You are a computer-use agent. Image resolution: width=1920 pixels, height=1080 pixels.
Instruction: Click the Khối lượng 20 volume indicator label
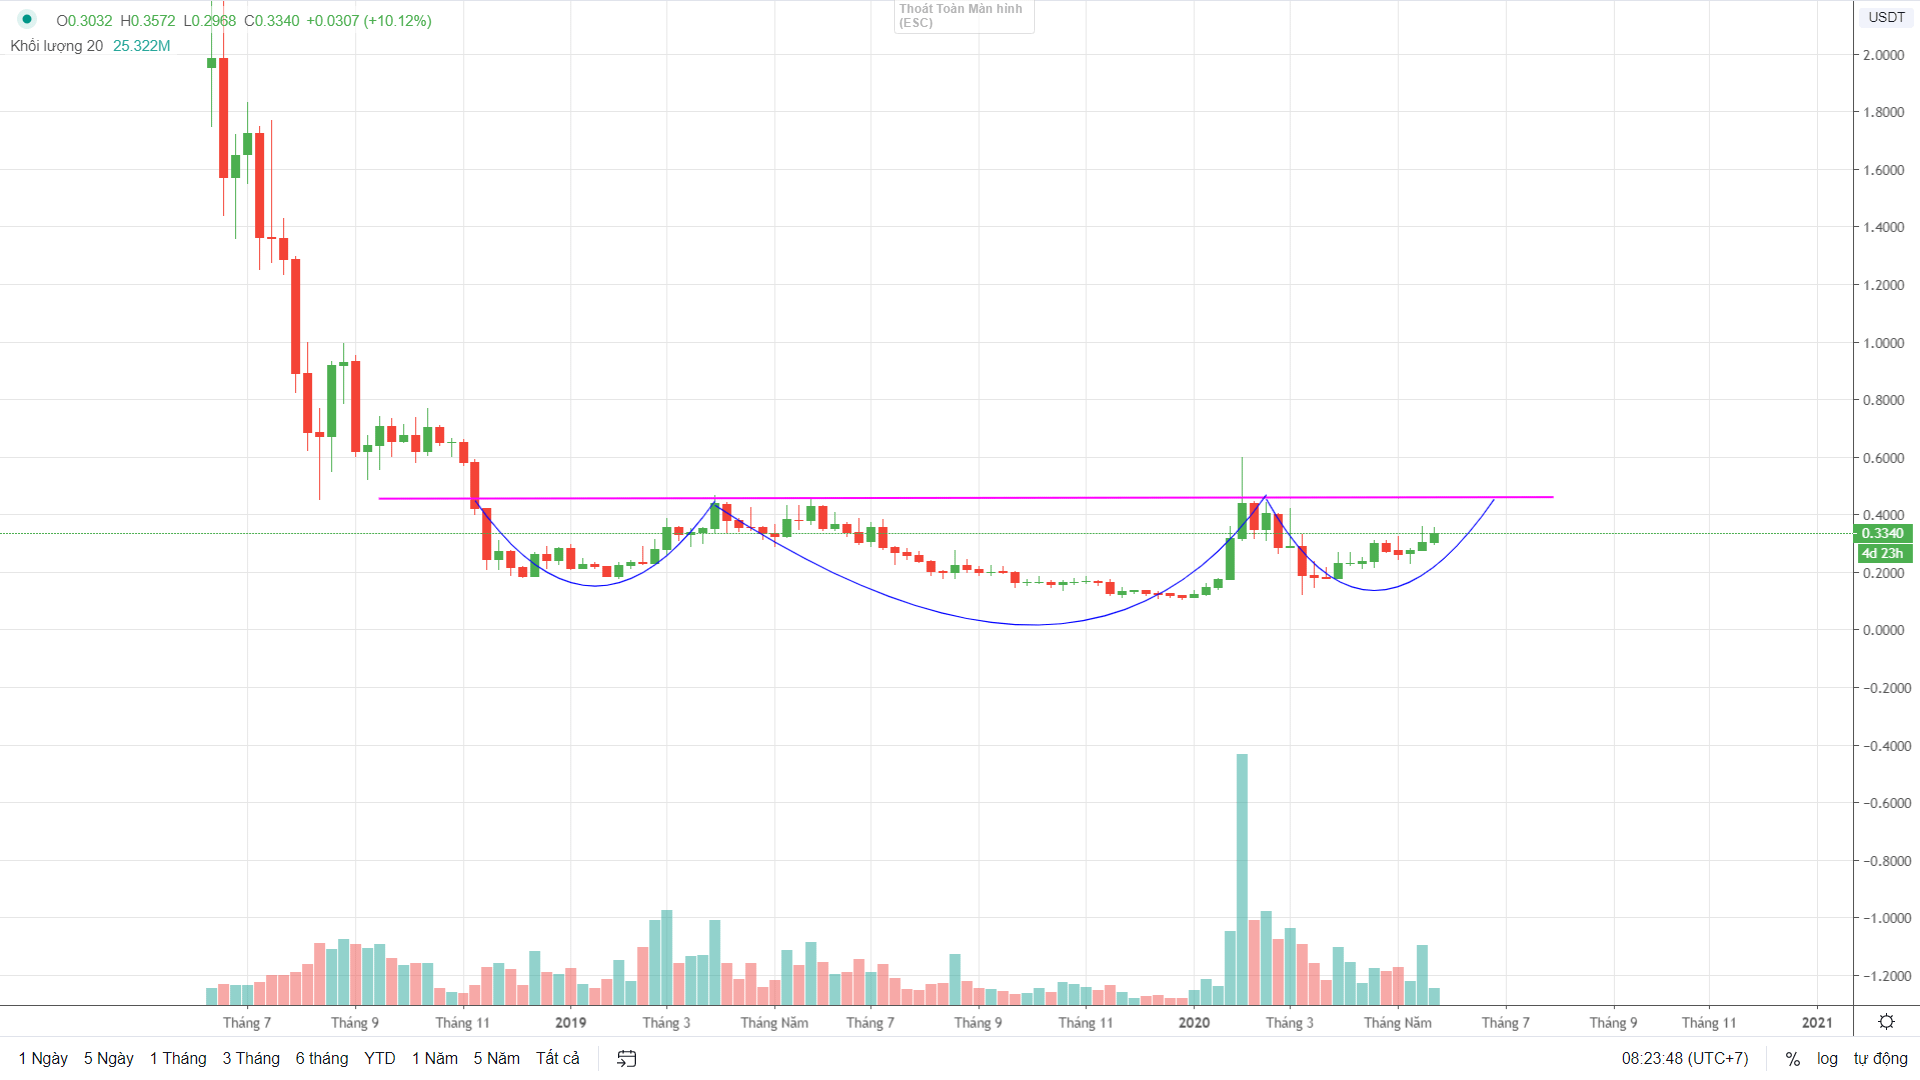(x=56, y=46)
